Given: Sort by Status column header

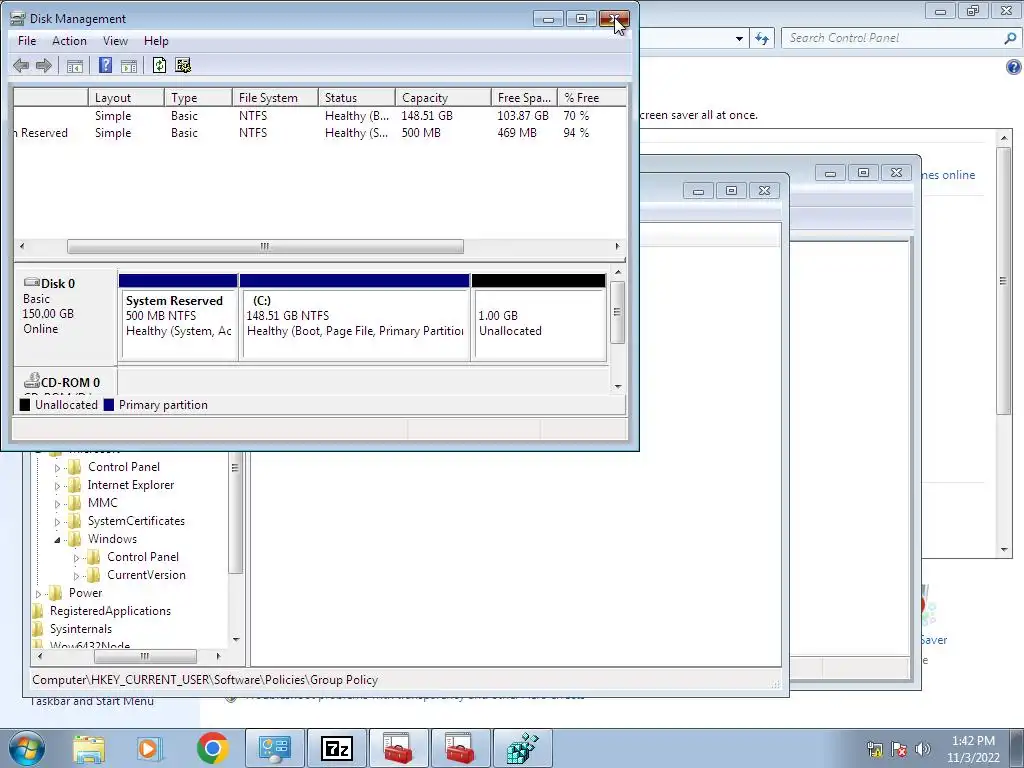Looking at the screenshot, I should click(x=357, y=97).
